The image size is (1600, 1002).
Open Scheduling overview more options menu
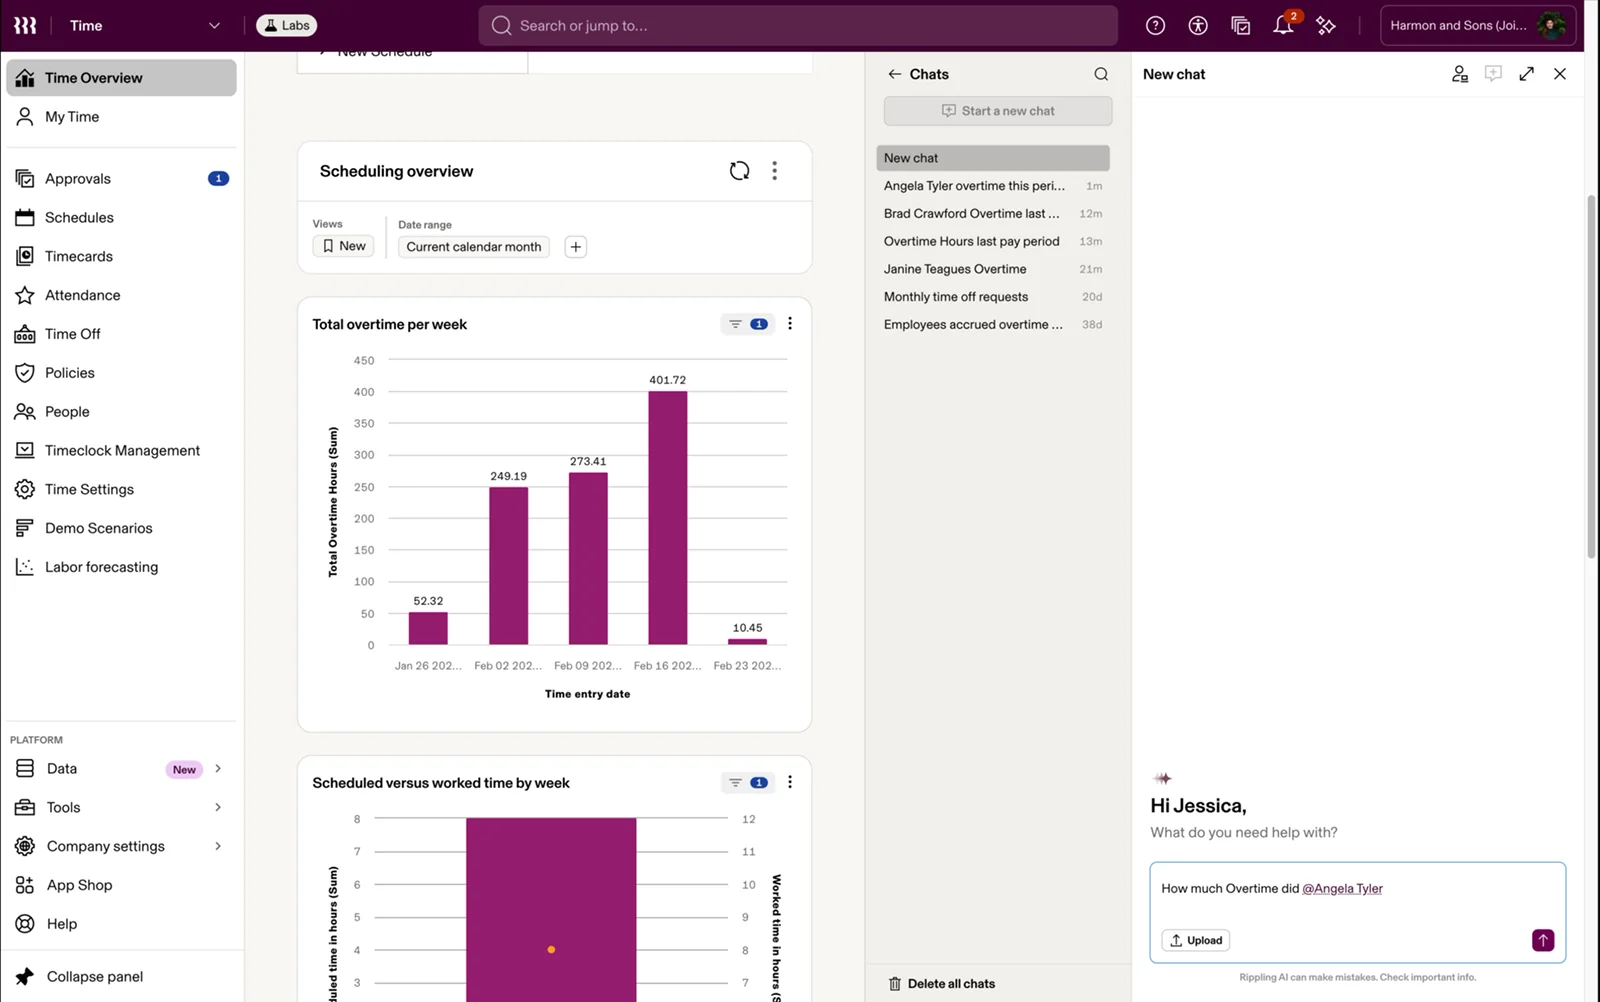click(x=775, y=171)
